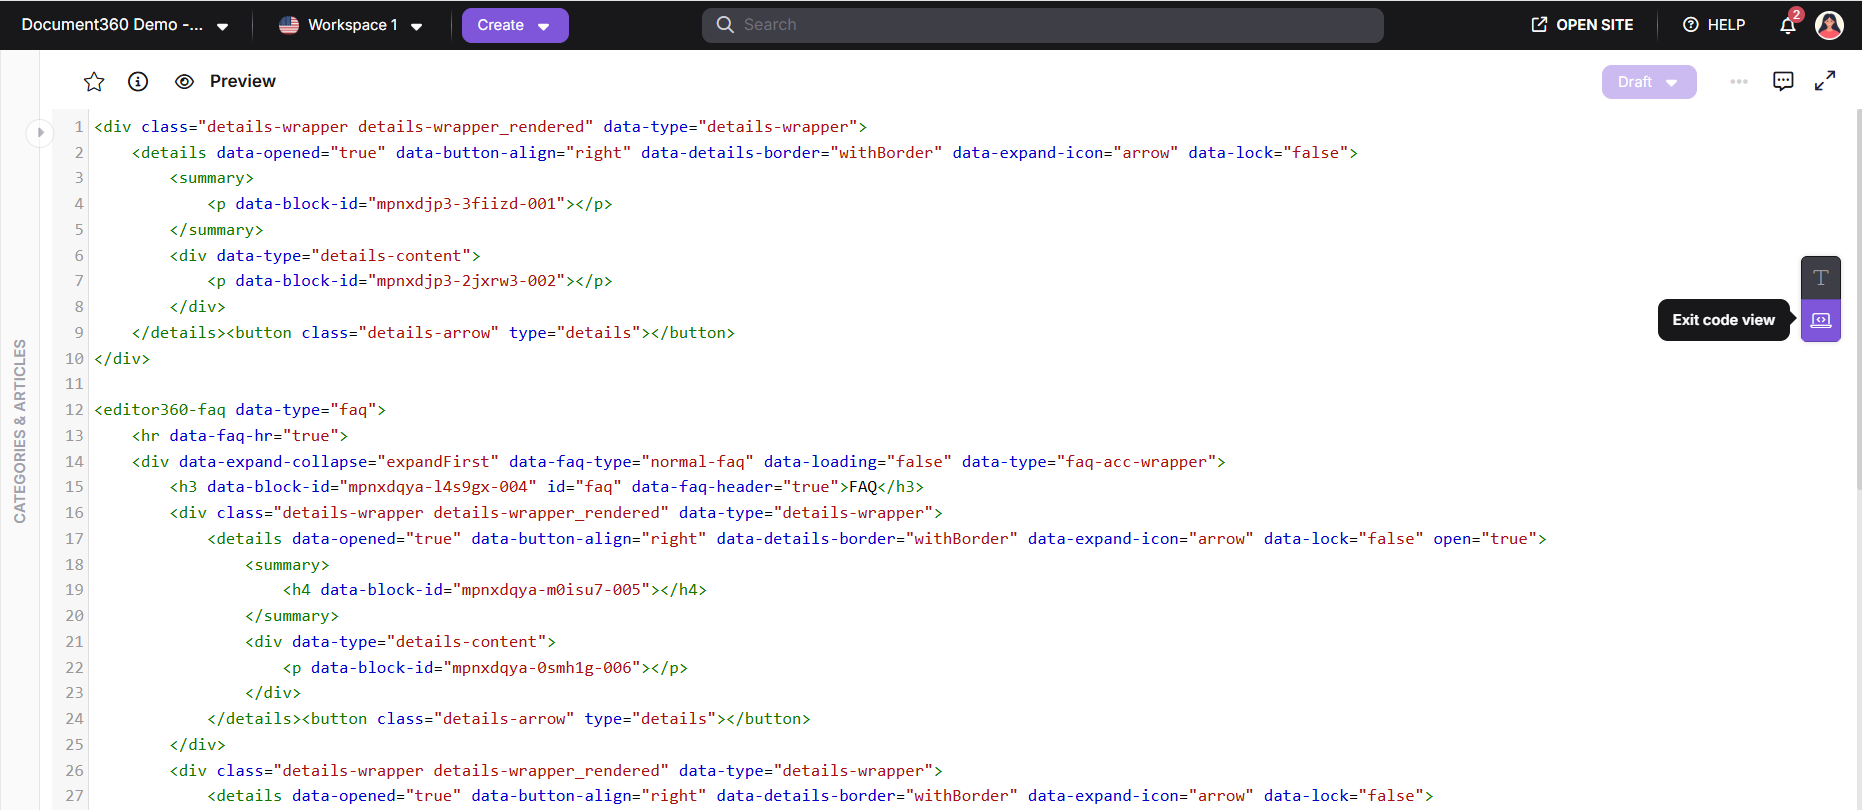Image resolution: width=1862 pixels, height=810 pixels.
Task: Click the search magnifier icon
Action: 725,25
